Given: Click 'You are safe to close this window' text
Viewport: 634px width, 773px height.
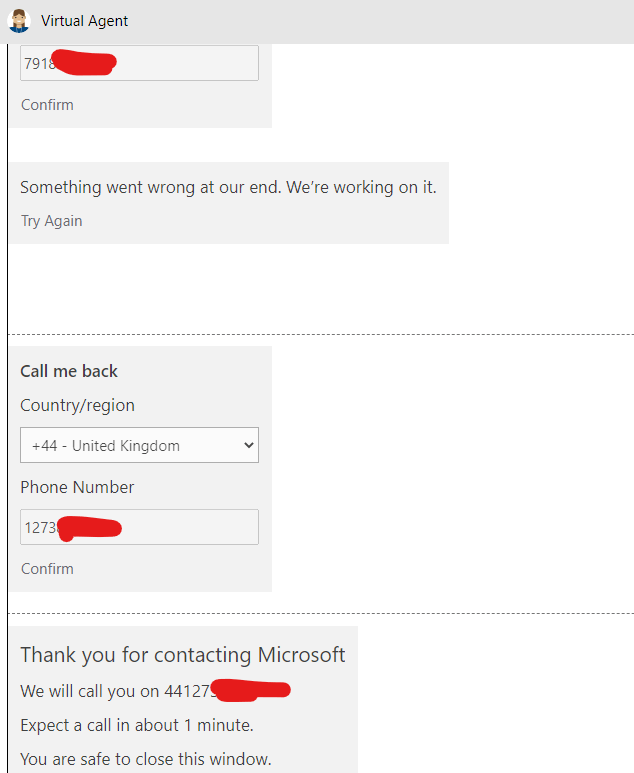Looking at the screenshot, I should 146,759.
